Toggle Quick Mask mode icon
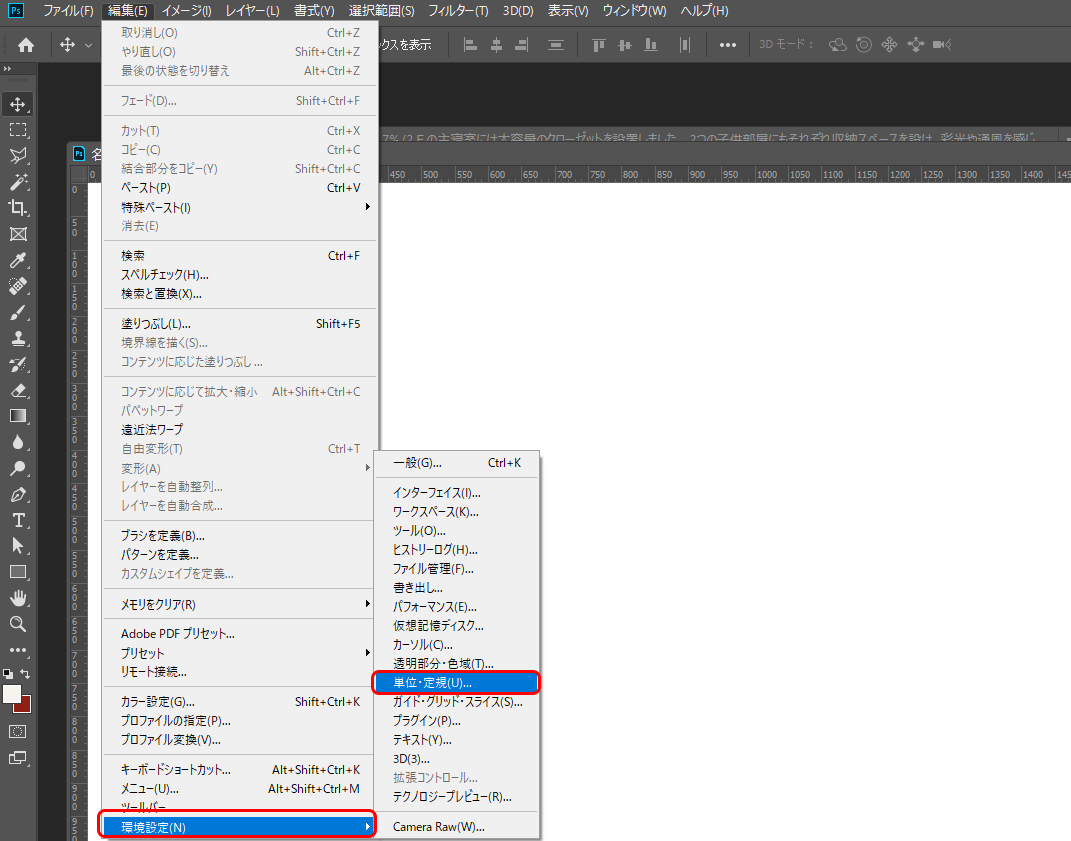 [18, 731]
